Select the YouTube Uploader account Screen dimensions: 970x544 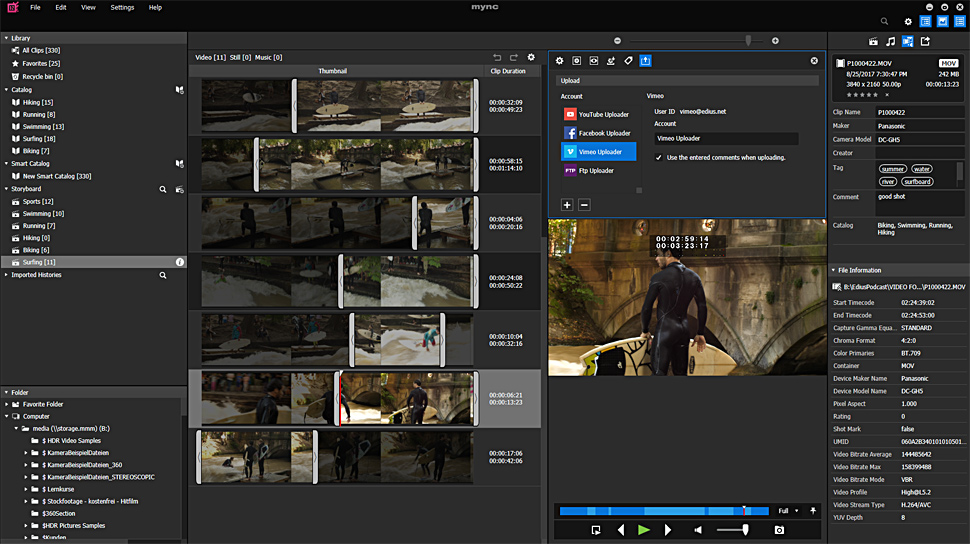tap(598, 115)
